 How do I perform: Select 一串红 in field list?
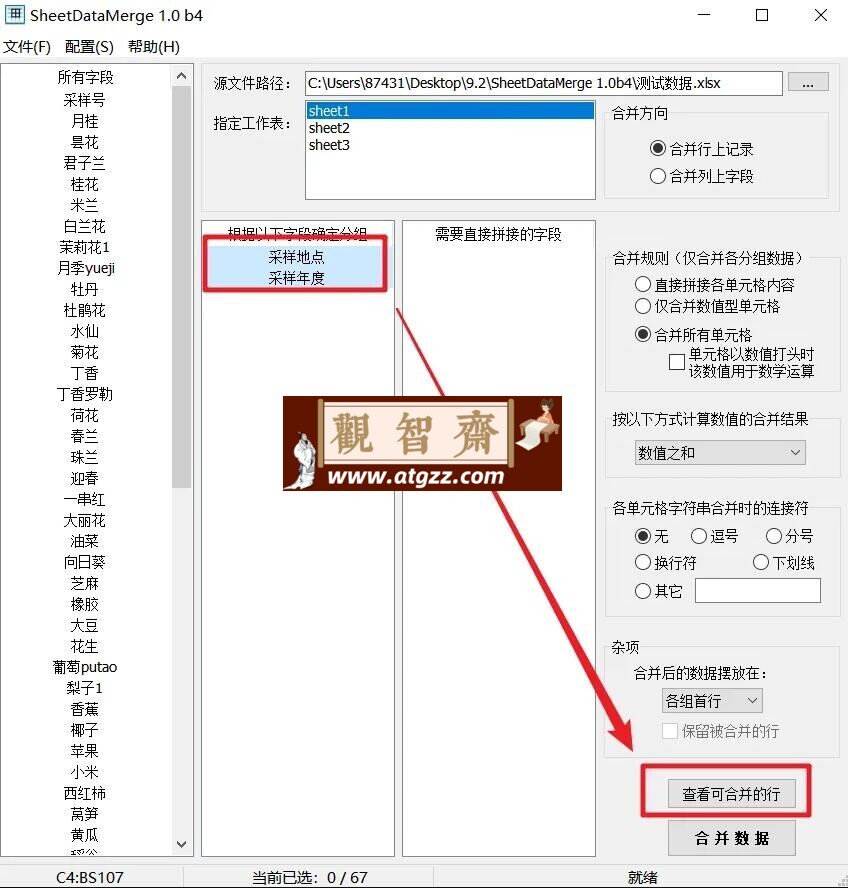tap(85, 500)
